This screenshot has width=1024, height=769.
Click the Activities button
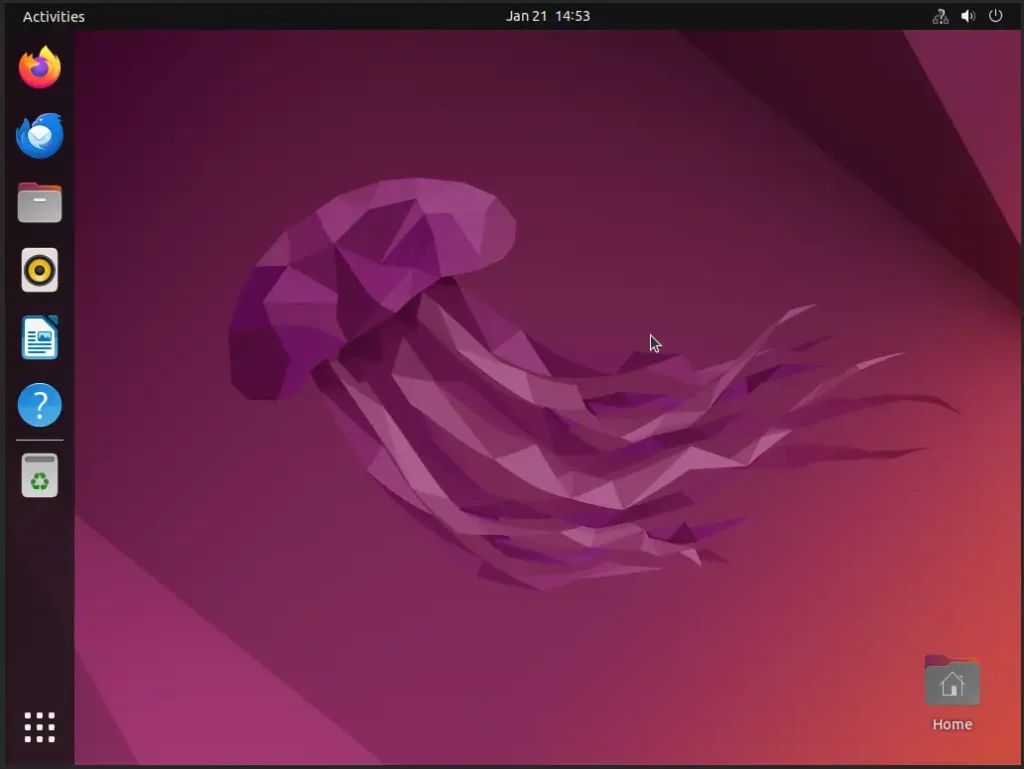click(x=54, y=16)
